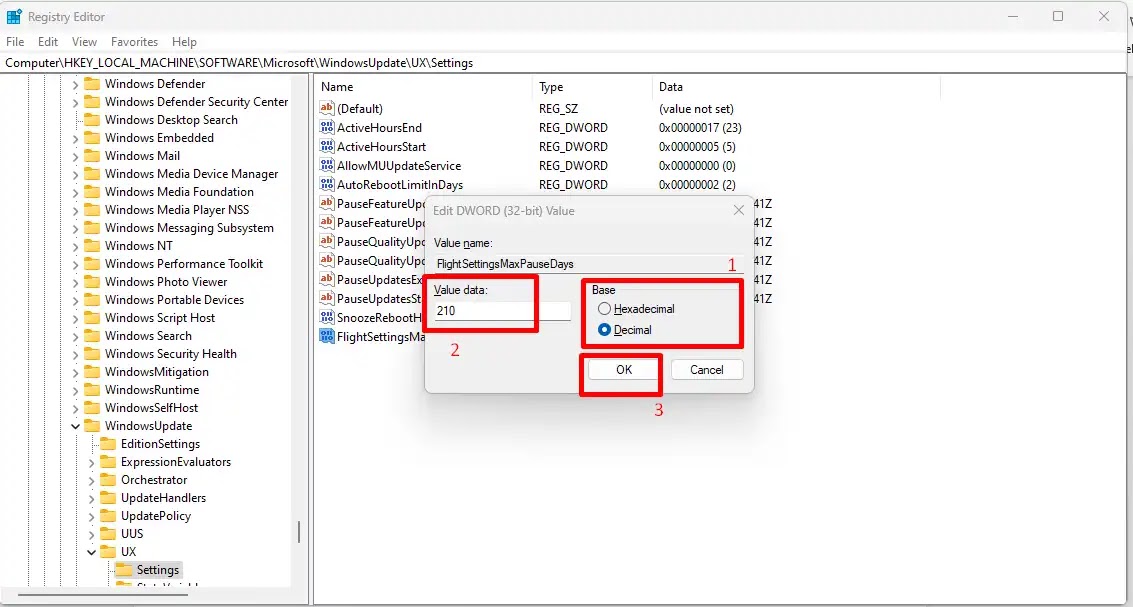The height and width of the screenshot is (607, 1133).
Task: Click the FlightSettingsMa... DWORD icon
Action: [327, 336]
